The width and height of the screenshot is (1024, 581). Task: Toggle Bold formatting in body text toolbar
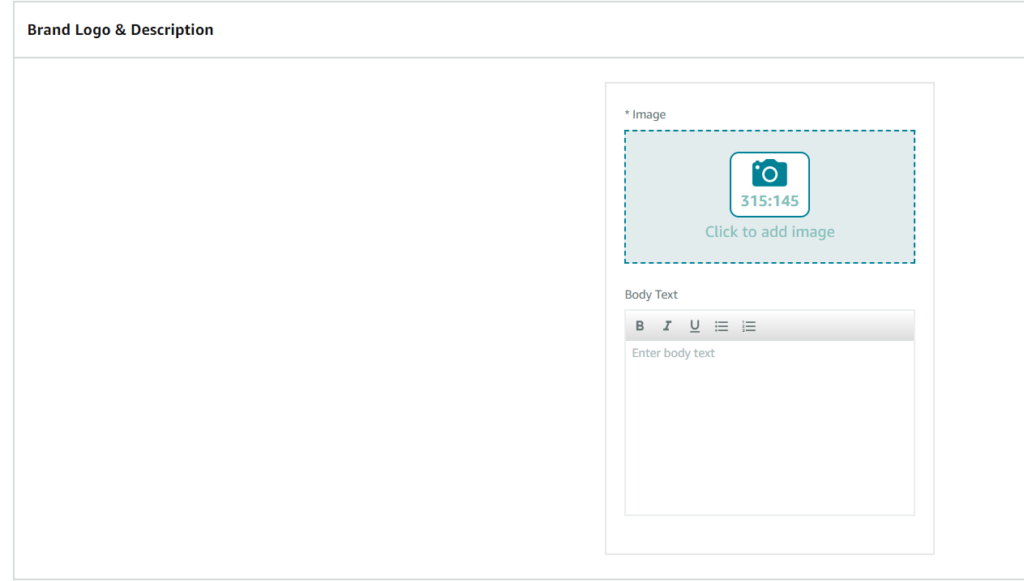[x=640, y=326]
